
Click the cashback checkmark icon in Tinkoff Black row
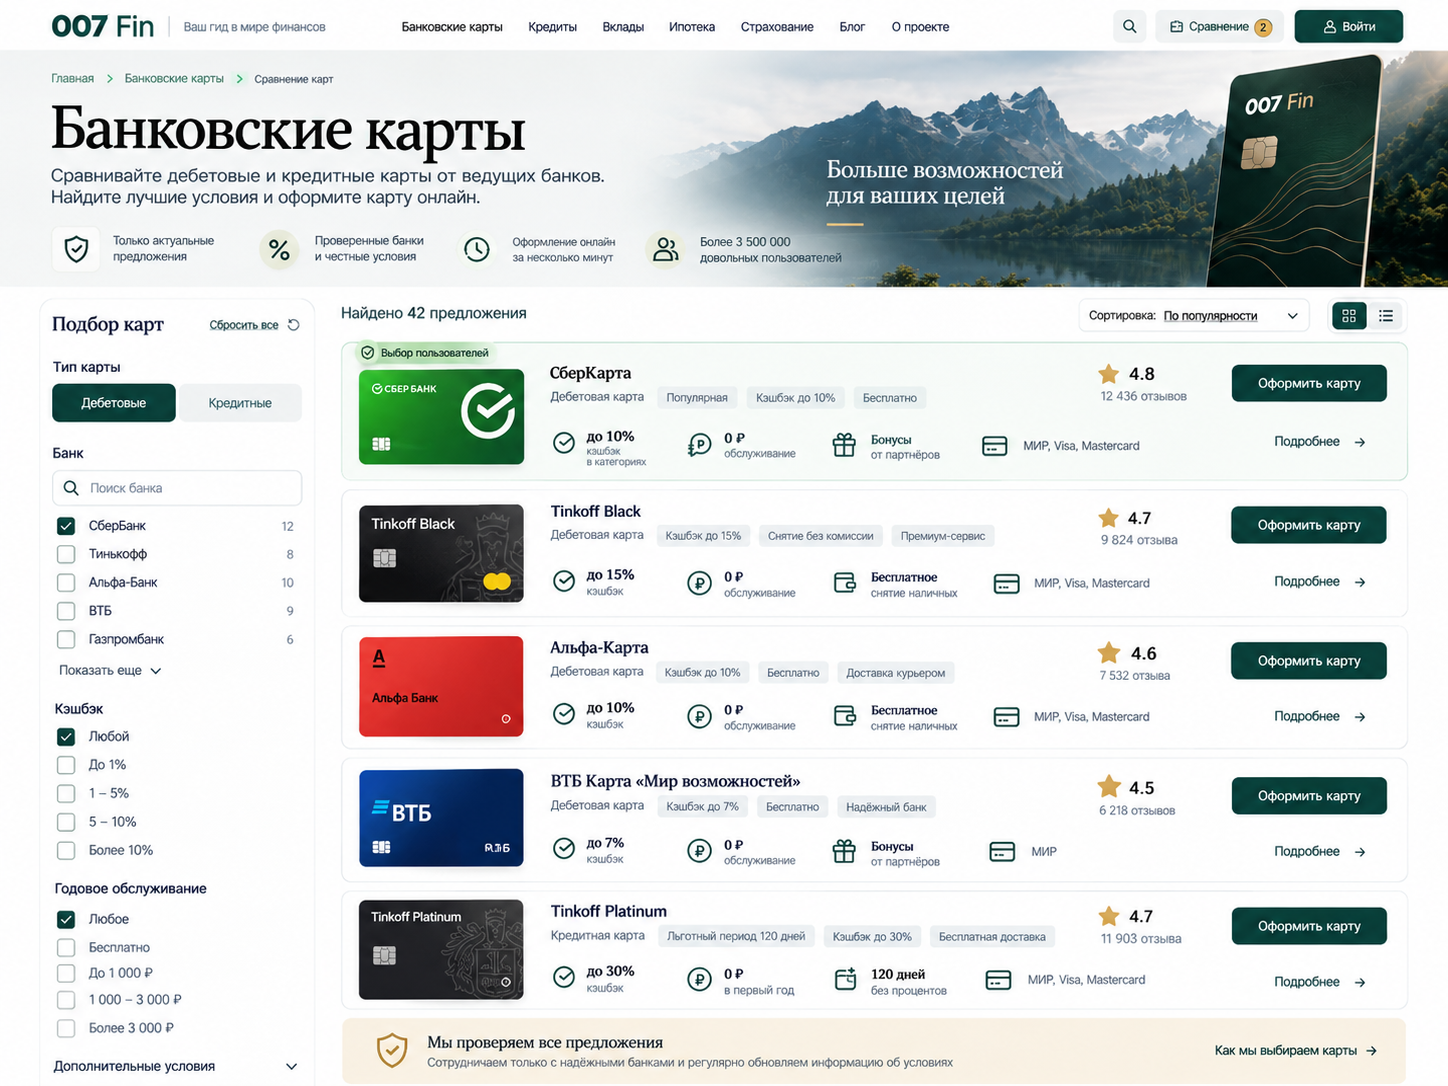(564, 581)
